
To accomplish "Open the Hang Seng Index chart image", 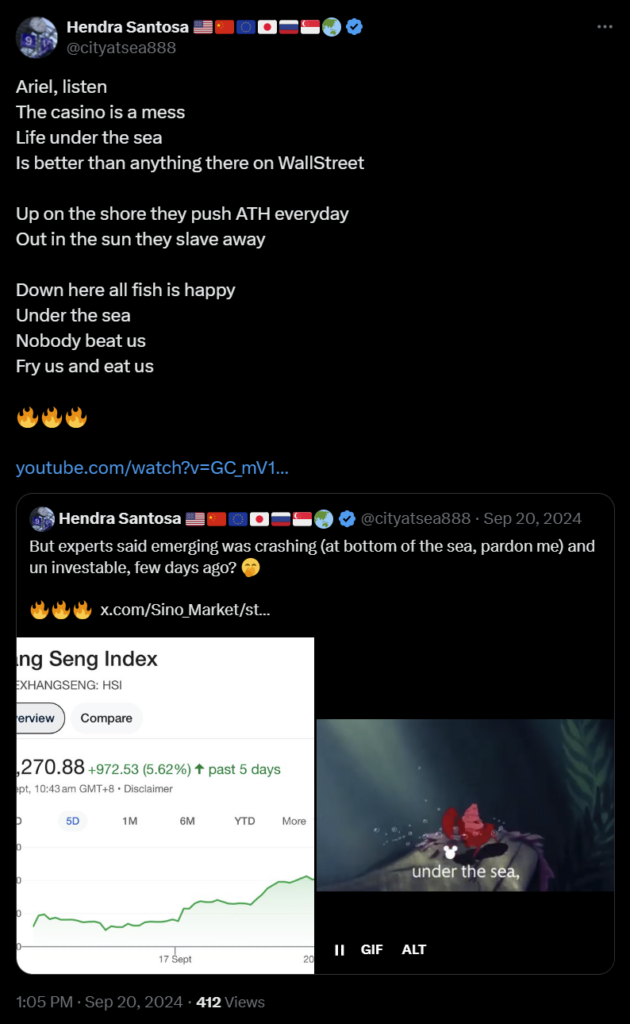I will pos(165,805).
